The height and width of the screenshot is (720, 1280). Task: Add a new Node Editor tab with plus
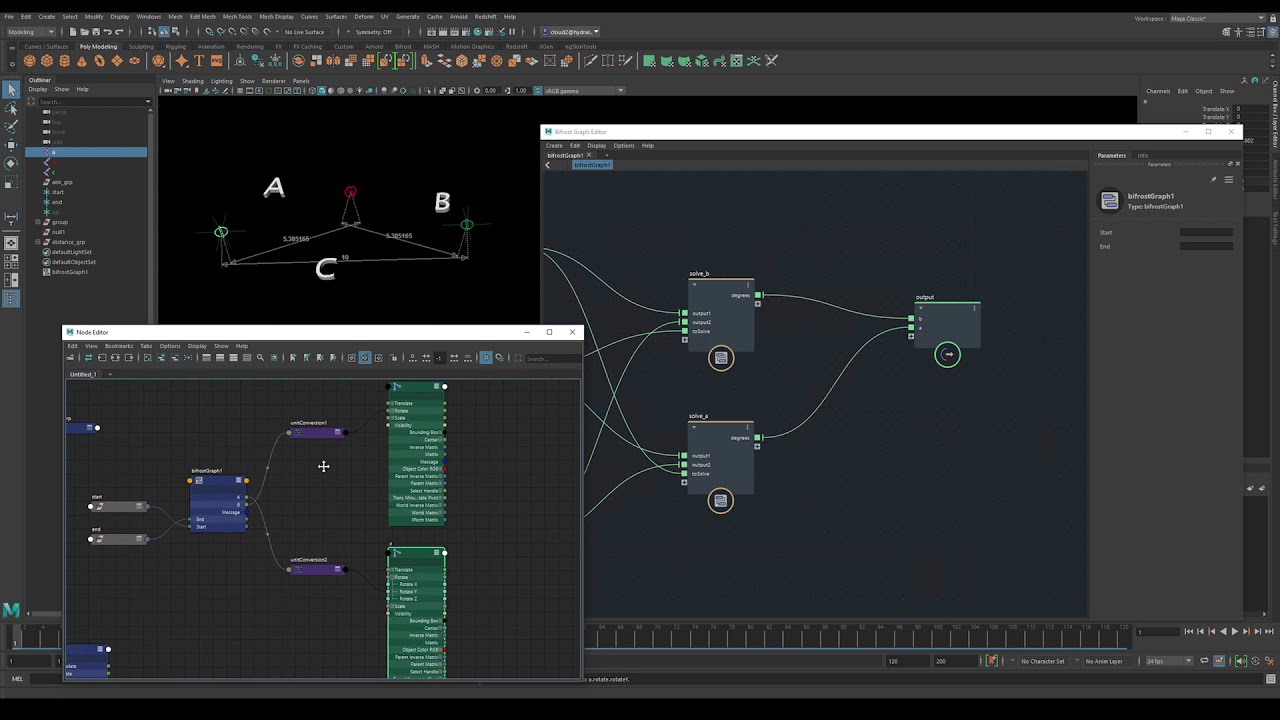point(110,374)
